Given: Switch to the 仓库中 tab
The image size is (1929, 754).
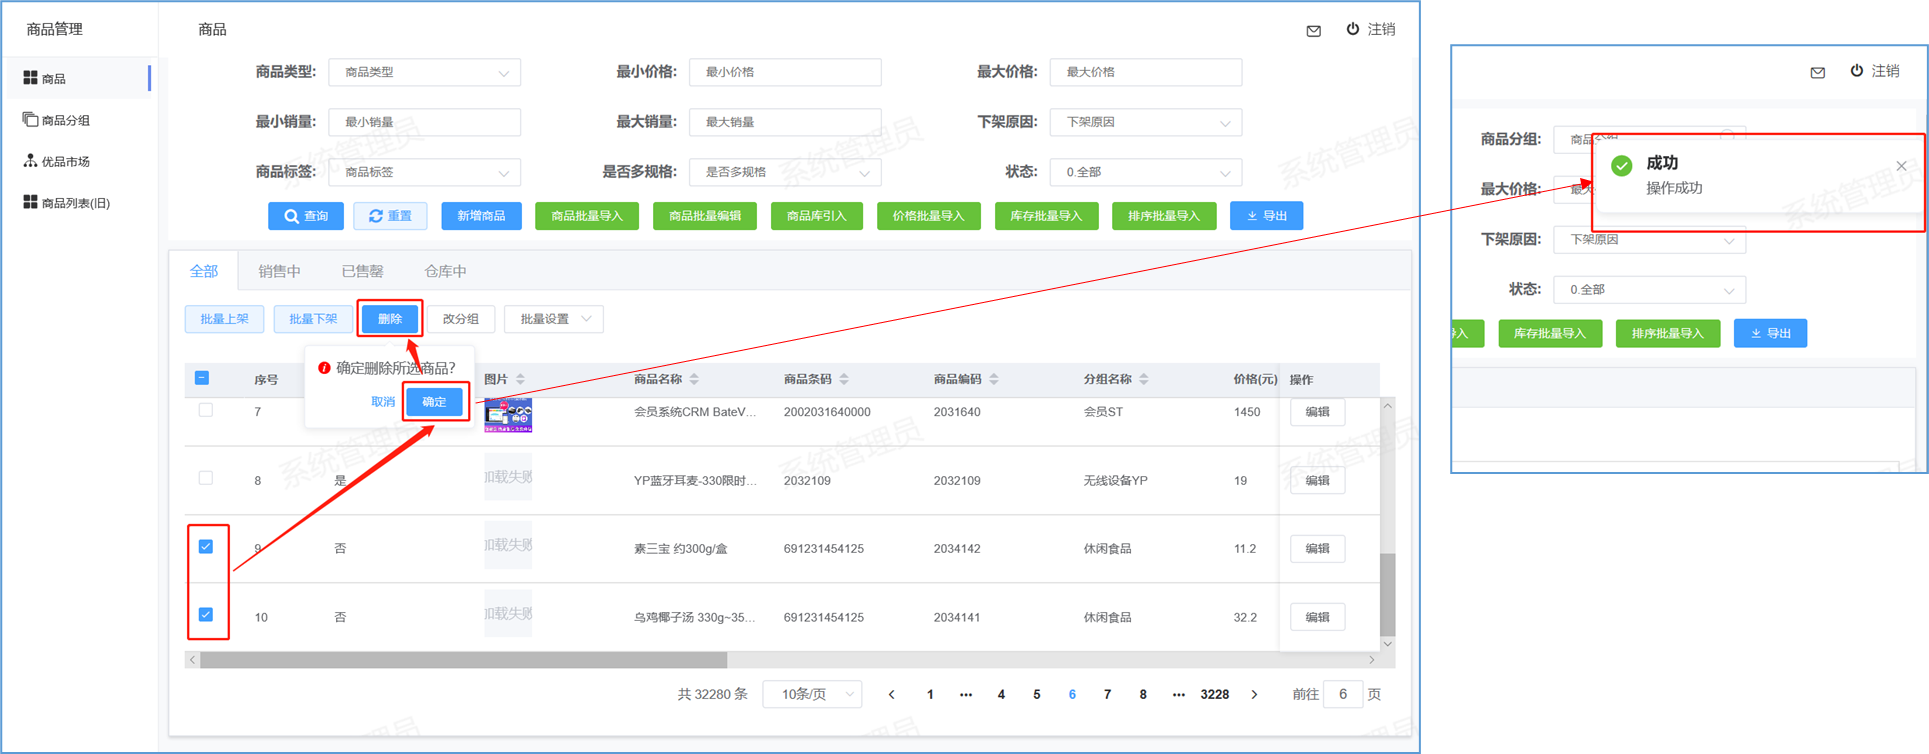Looking at the screenshot, I should [445, 271].
